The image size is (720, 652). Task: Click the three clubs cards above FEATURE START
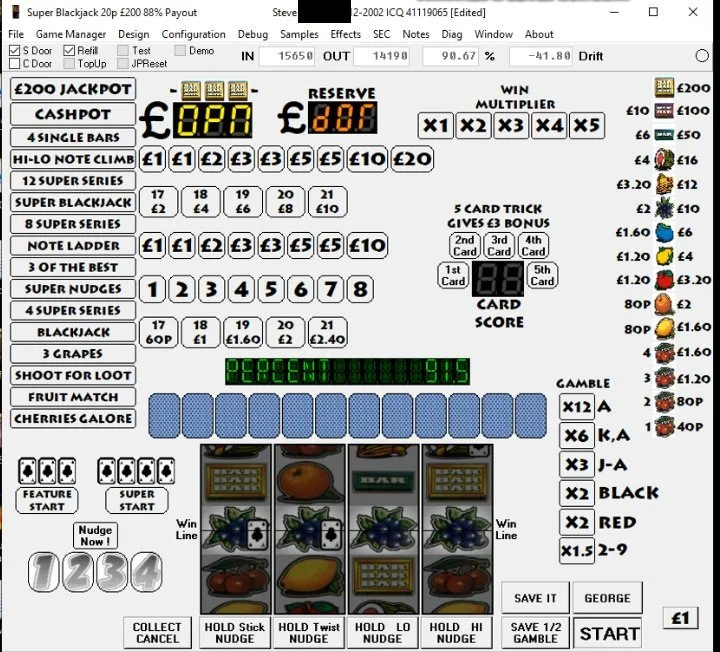(x=47, y=471)
